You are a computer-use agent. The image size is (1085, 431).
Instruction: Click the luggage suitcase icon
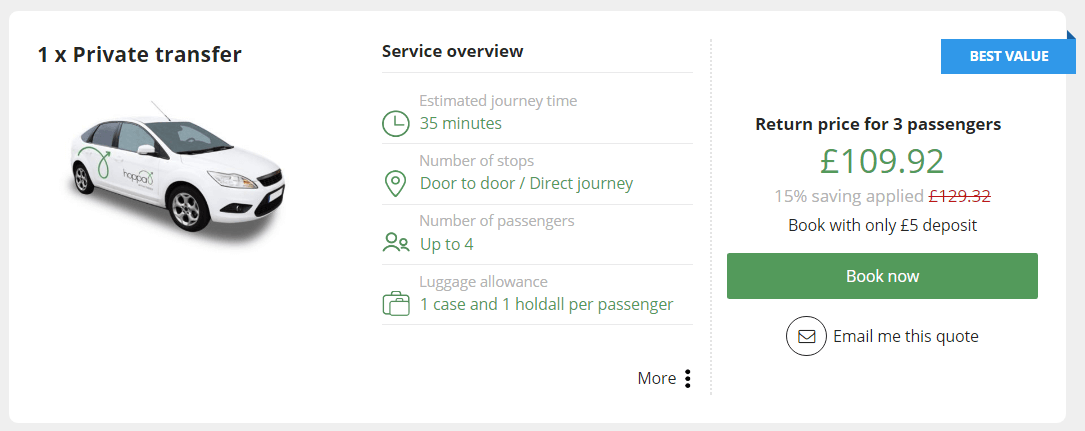point(396,303)
